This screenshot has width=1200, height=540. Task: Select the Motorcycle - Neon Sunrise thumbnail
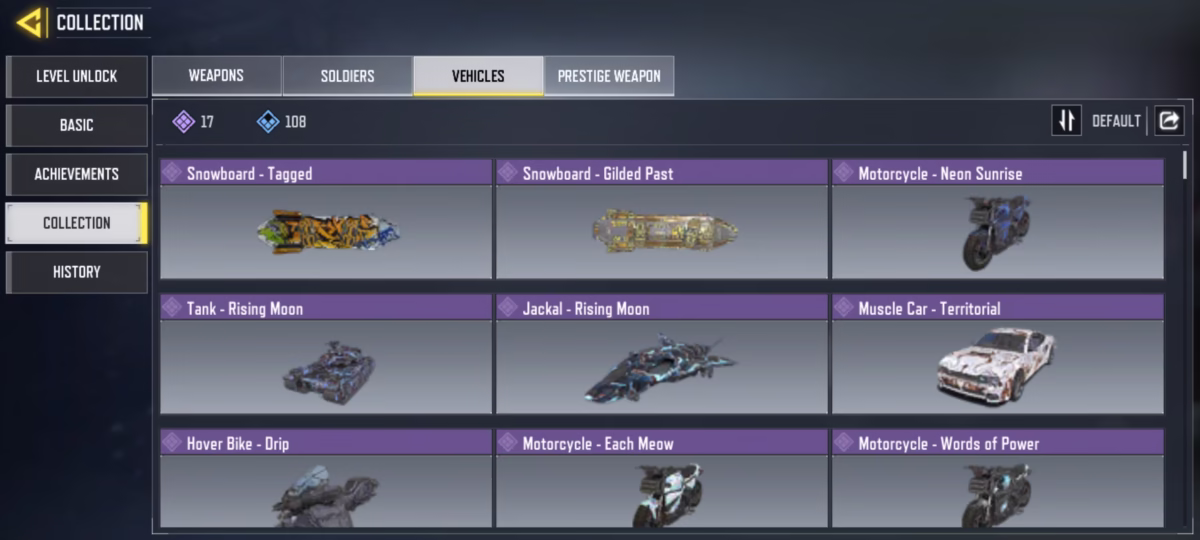pos(998,232)
